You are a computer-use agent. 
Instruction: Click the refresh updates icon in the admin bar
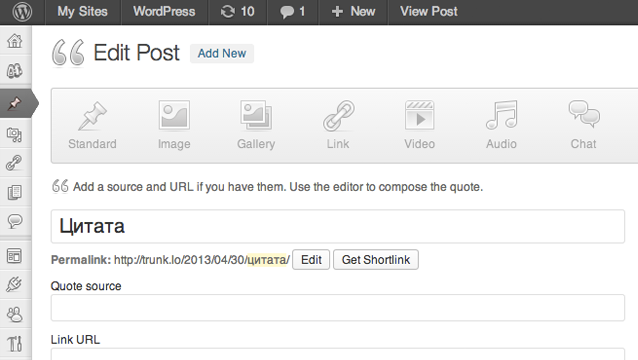point(227,12)
